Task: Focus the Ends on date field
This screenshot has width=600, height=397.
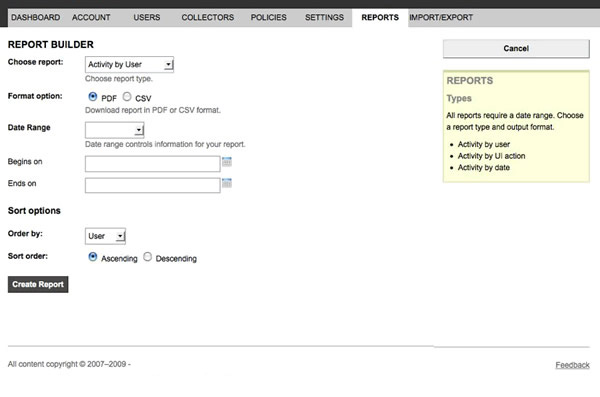Action: click(153, 186)
